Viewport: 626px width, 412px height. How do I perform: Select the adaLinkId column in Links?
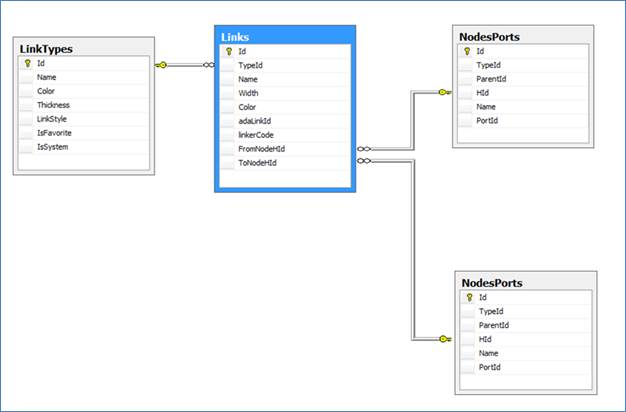tap(258, 120)
